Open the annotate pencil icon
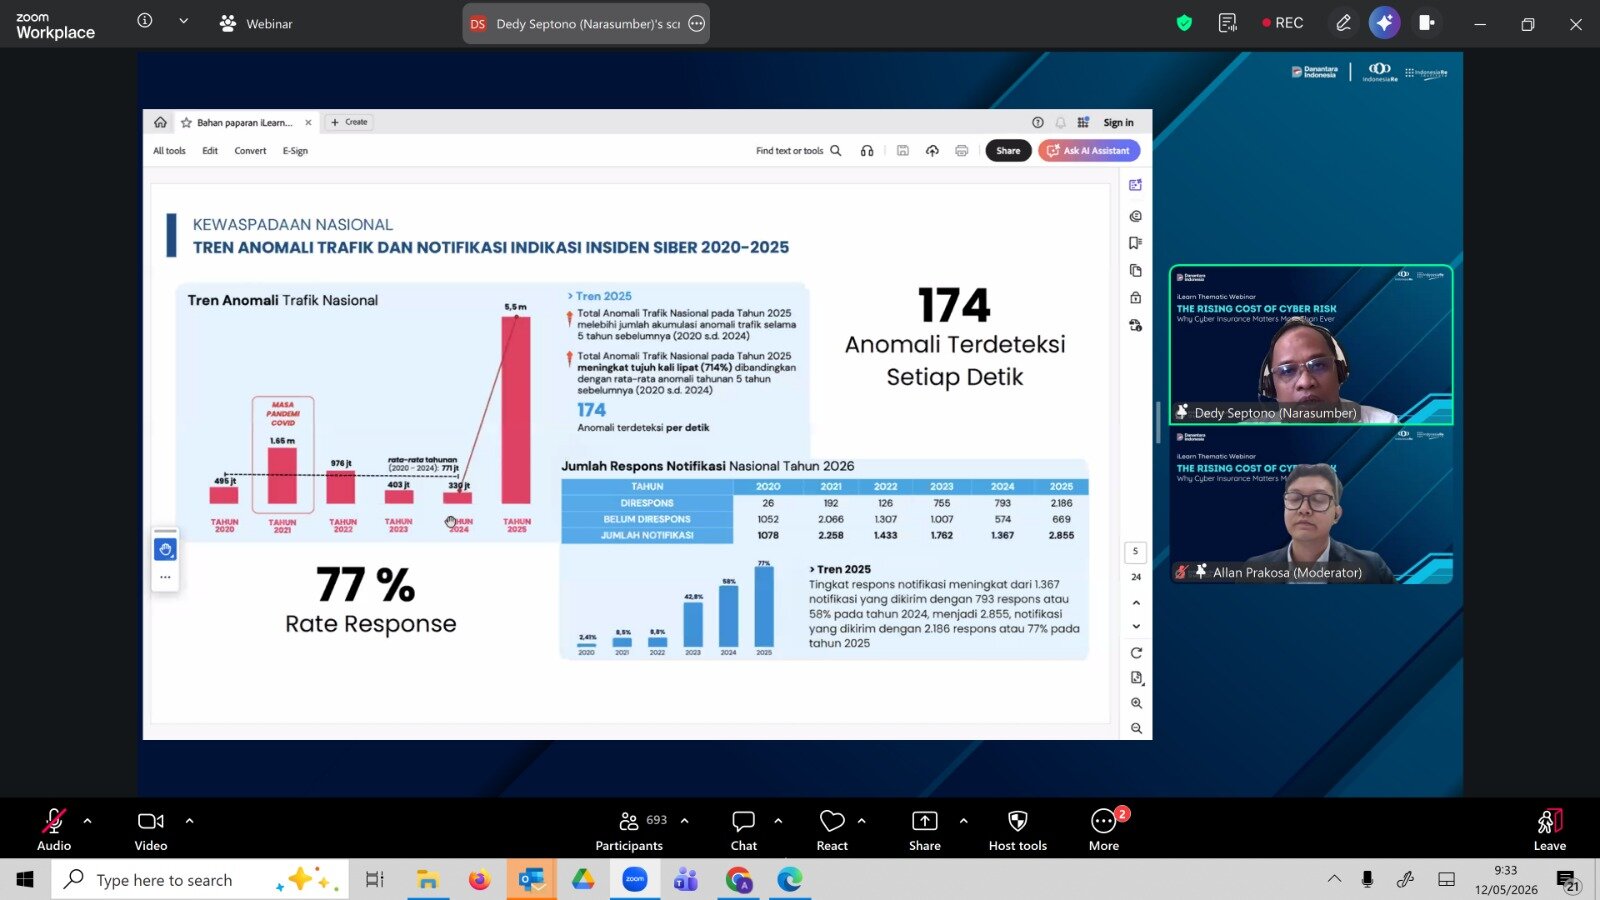Screen dimensions: 1600x900 tap(1343, 23)
